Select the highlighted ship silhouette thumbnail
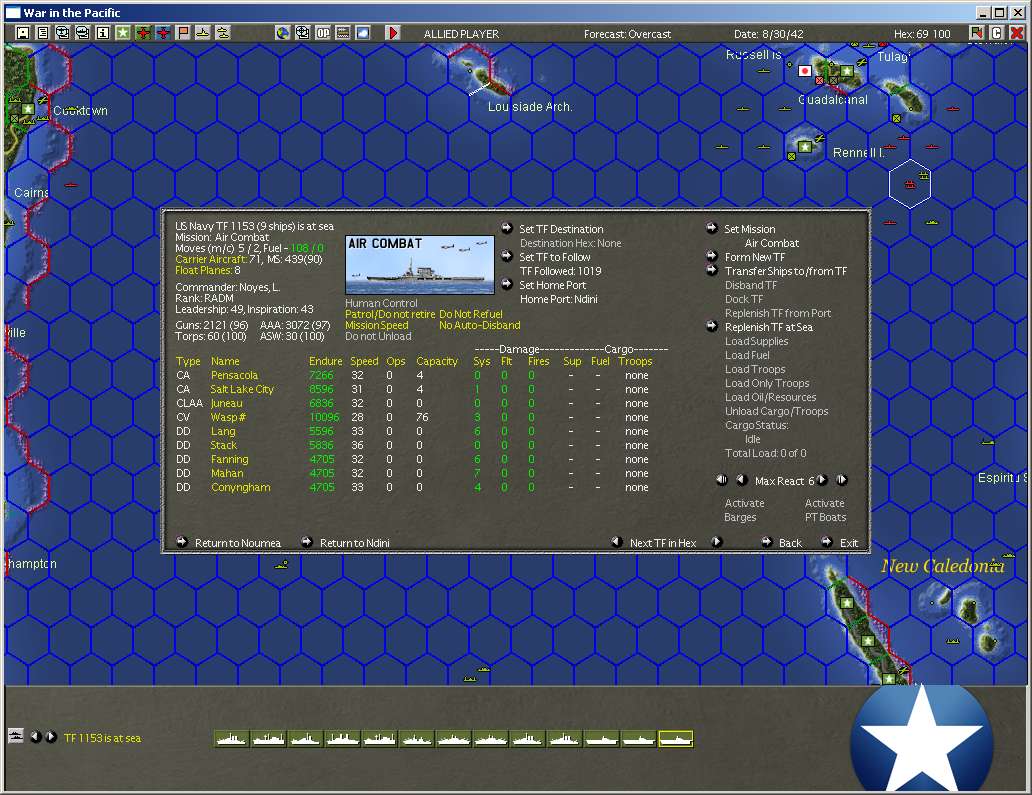The height and width of the screenshot is (795, 1032). [x=676, y=739]
